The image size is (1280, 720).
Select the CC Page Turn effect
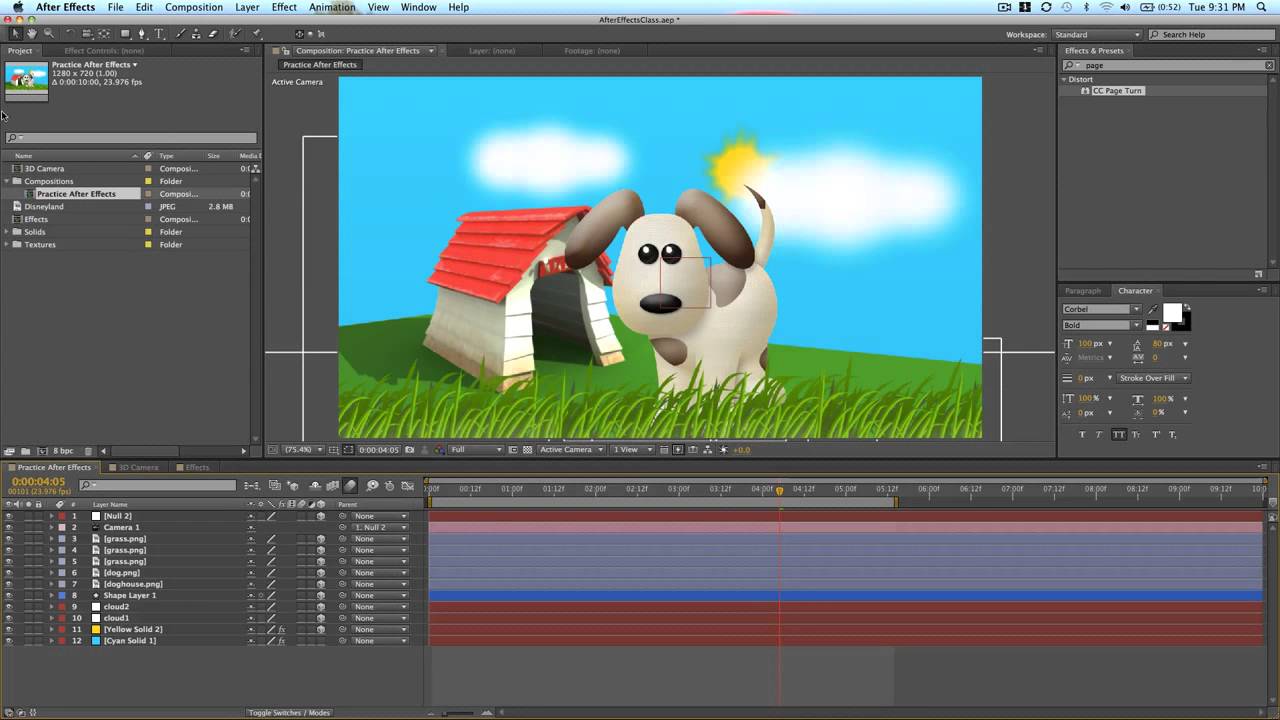coord(1117,91)
